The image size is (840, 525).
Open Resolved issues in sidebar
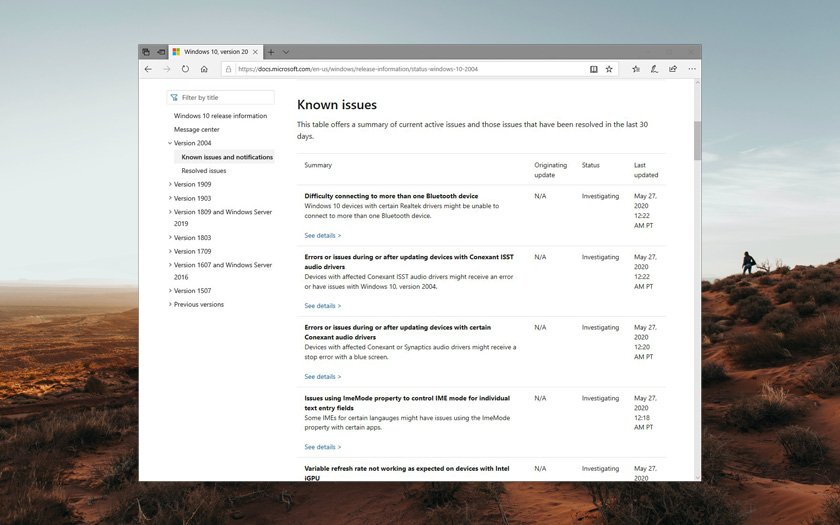(203, 171)
